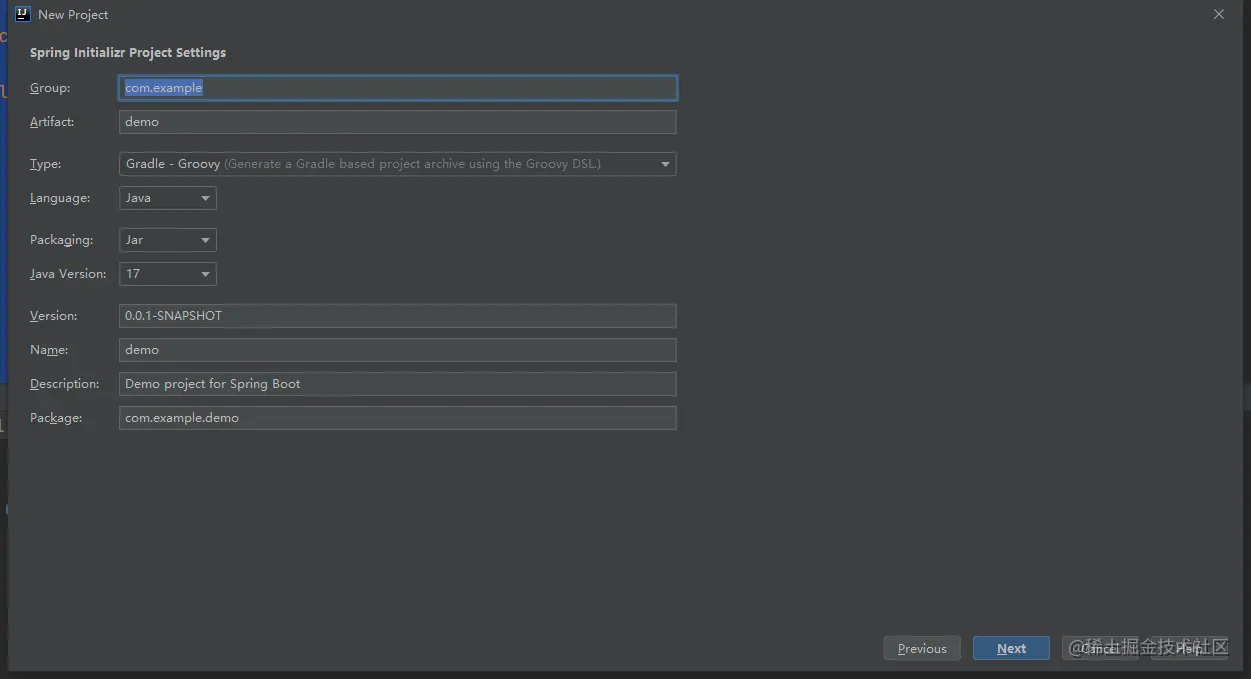Cancel the project creation

tap(1100, 648)
